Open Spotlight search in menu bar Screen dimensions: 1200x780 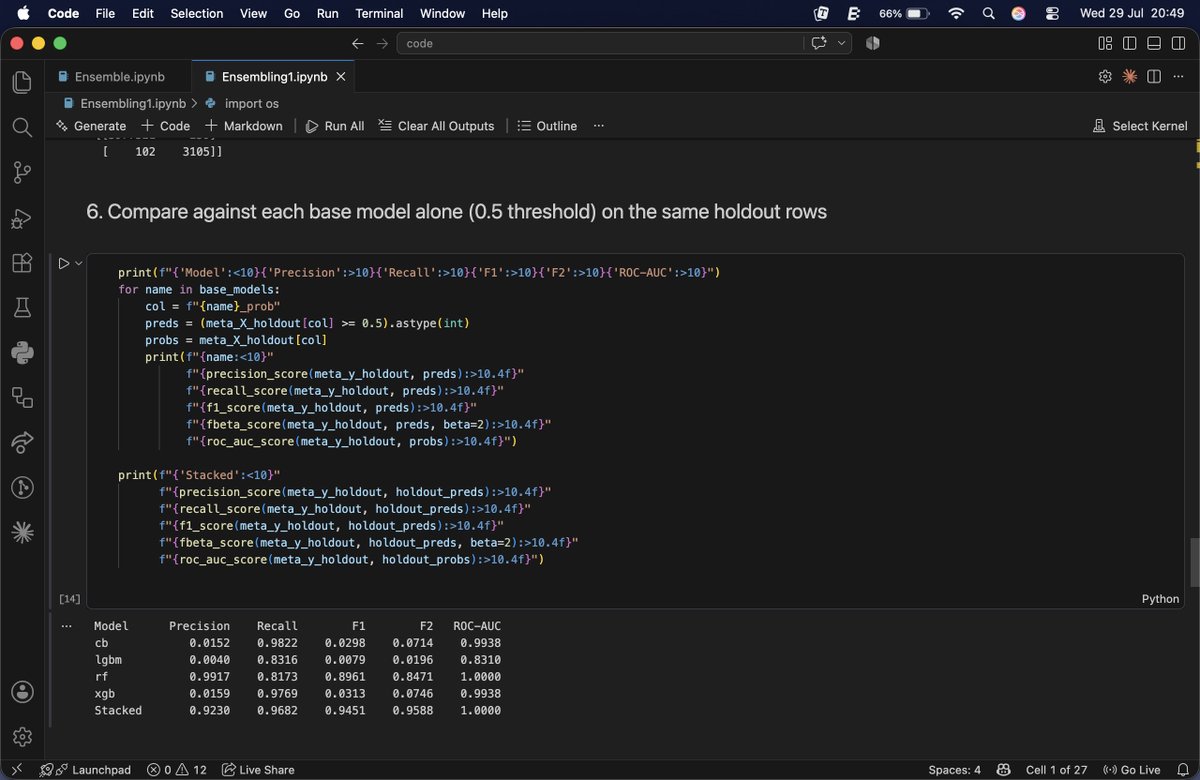tap(988, 13)
